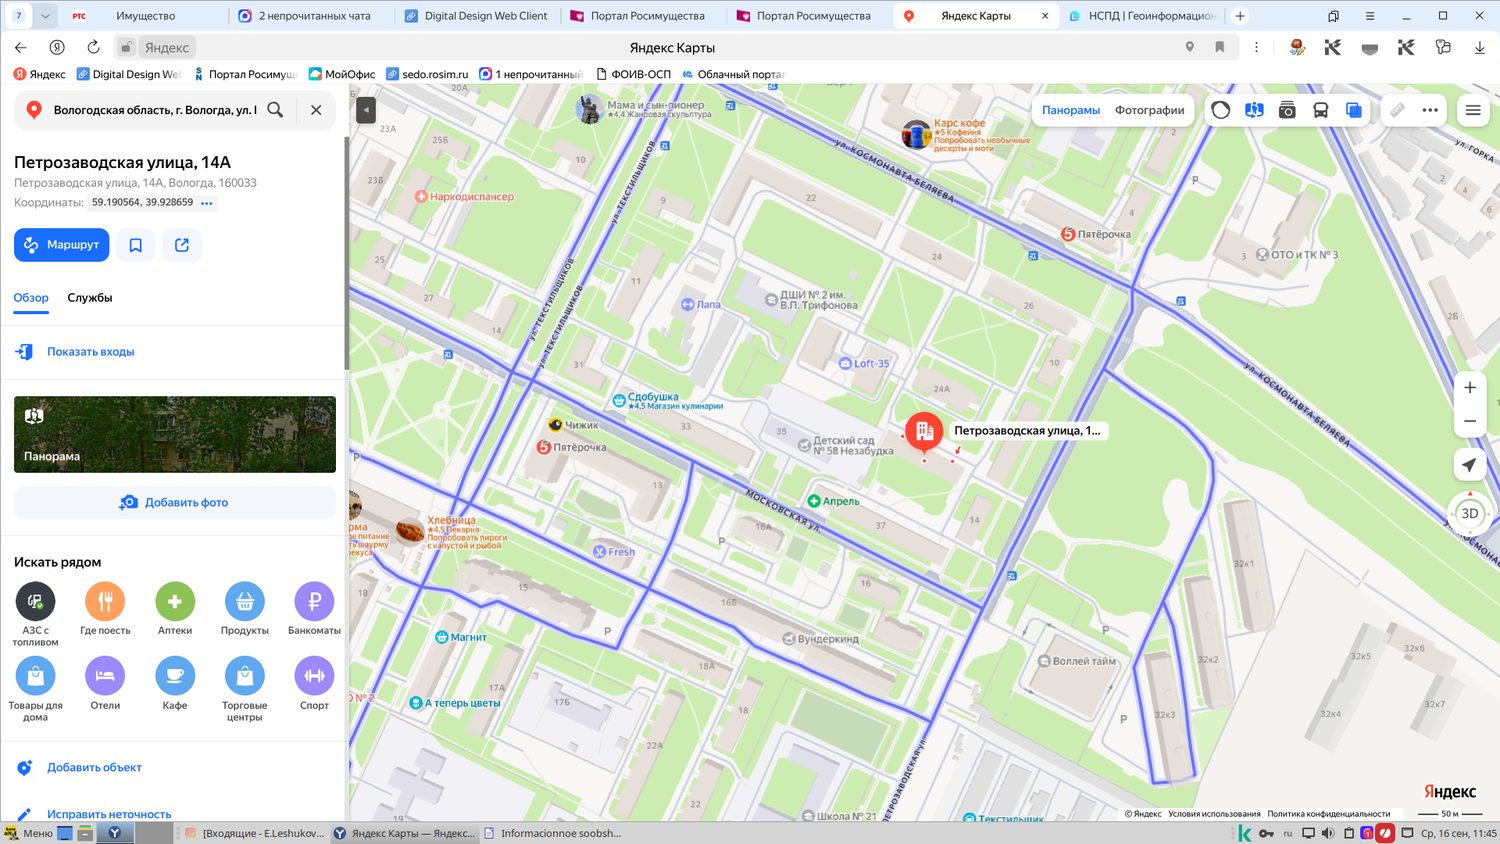
Task: Toggle the 3D map tilt control
Action: (1469, 513)
